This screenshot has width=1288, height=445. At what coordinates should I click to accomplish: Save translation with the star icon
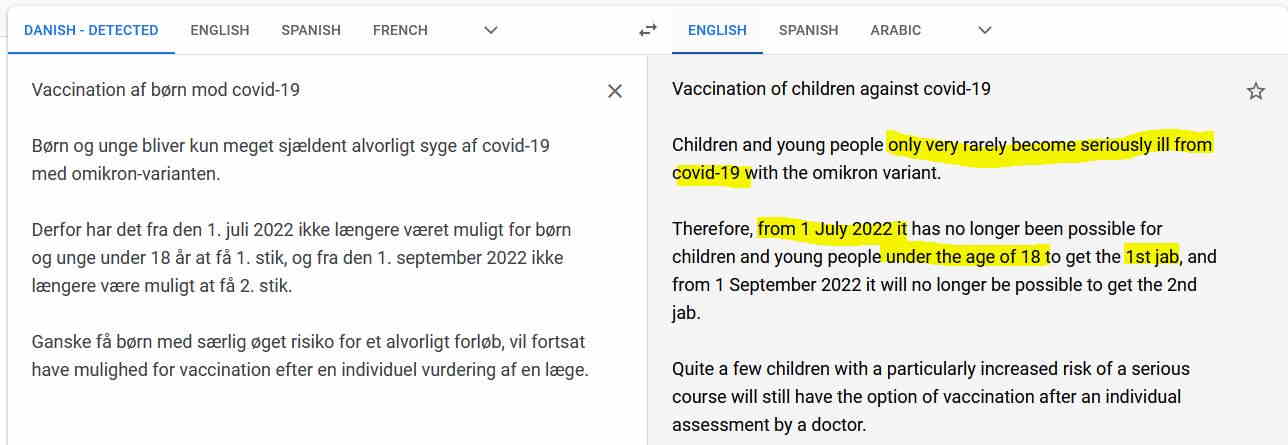[1256, 92]
